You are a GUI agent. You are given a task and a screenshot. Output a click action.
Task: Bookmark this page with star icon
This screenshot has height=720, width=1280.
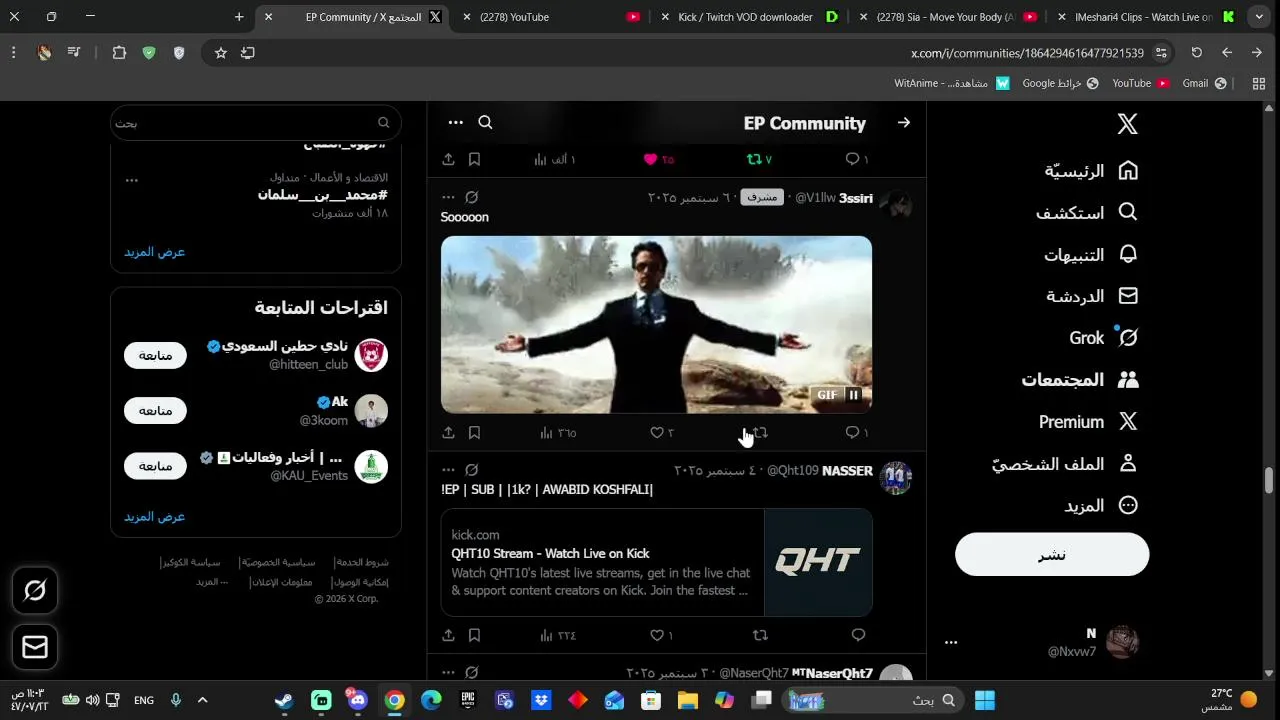[x=220, y=53]
